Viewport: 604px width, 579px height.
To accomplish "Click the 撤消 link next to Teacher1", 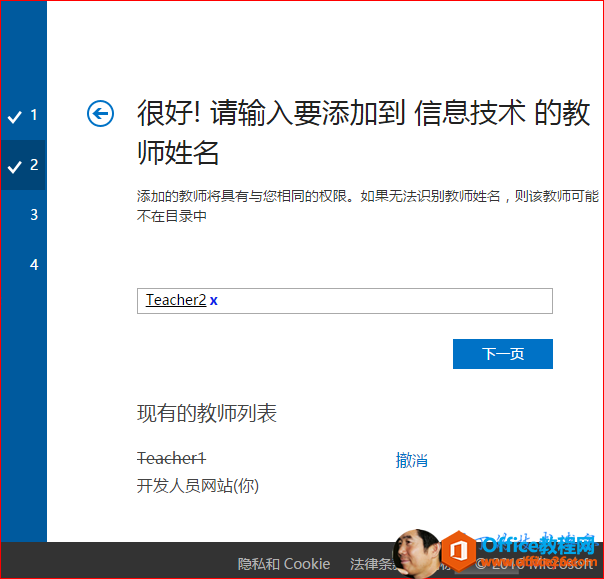I will click(x=411, y=460).
